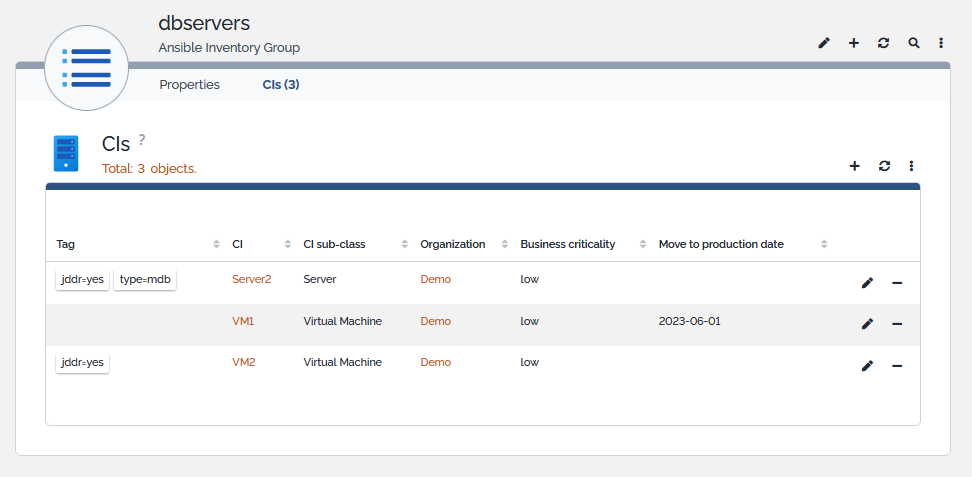This screenshot has height=477, width=972.
Task: Remove the Server2 row using minus icon
Action: pyautogui.click(x=897, y=283)
